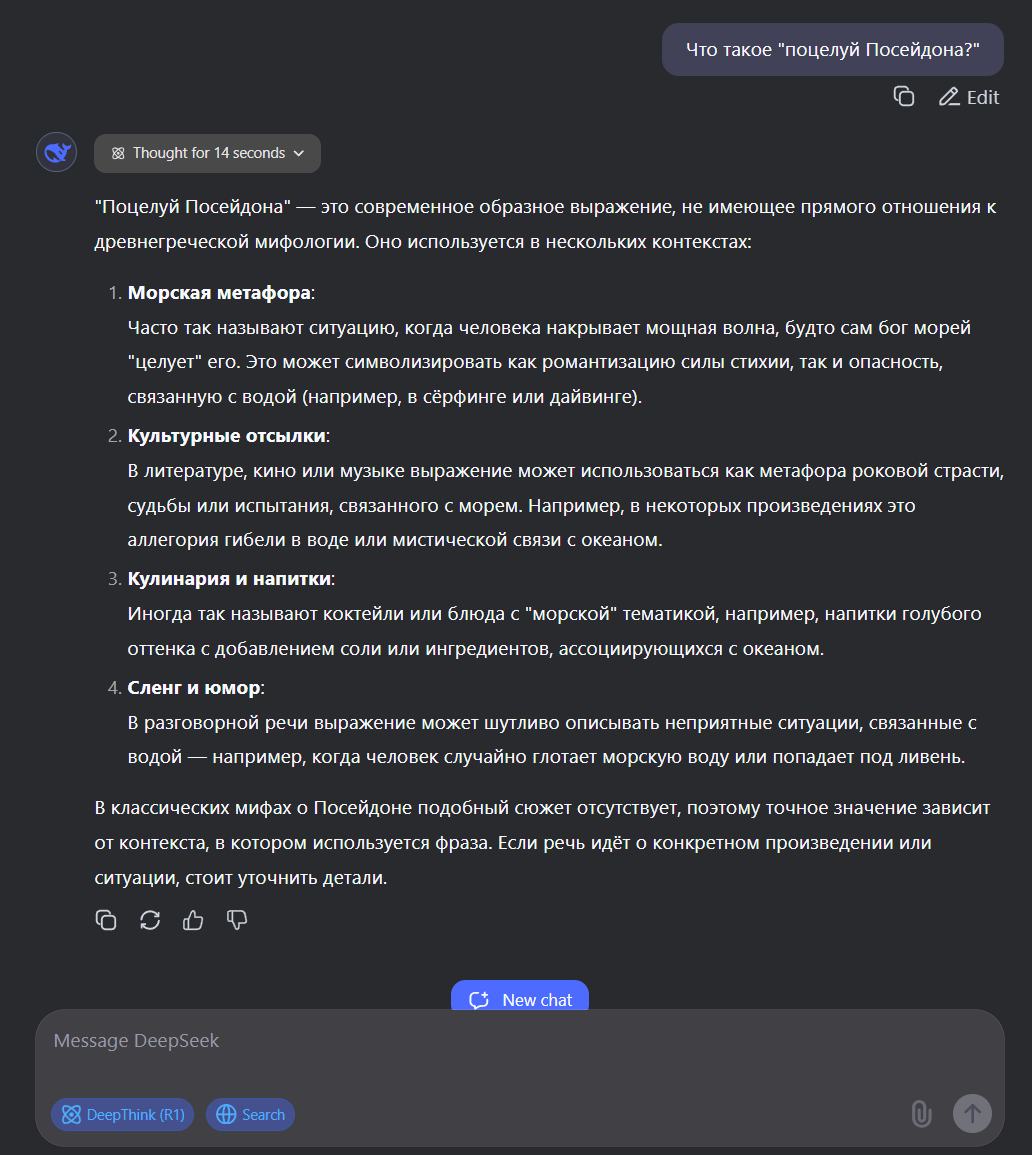Screen dimensions: 1032x1155
Task: Give the response a thumbs up
Action: (193, 920)
